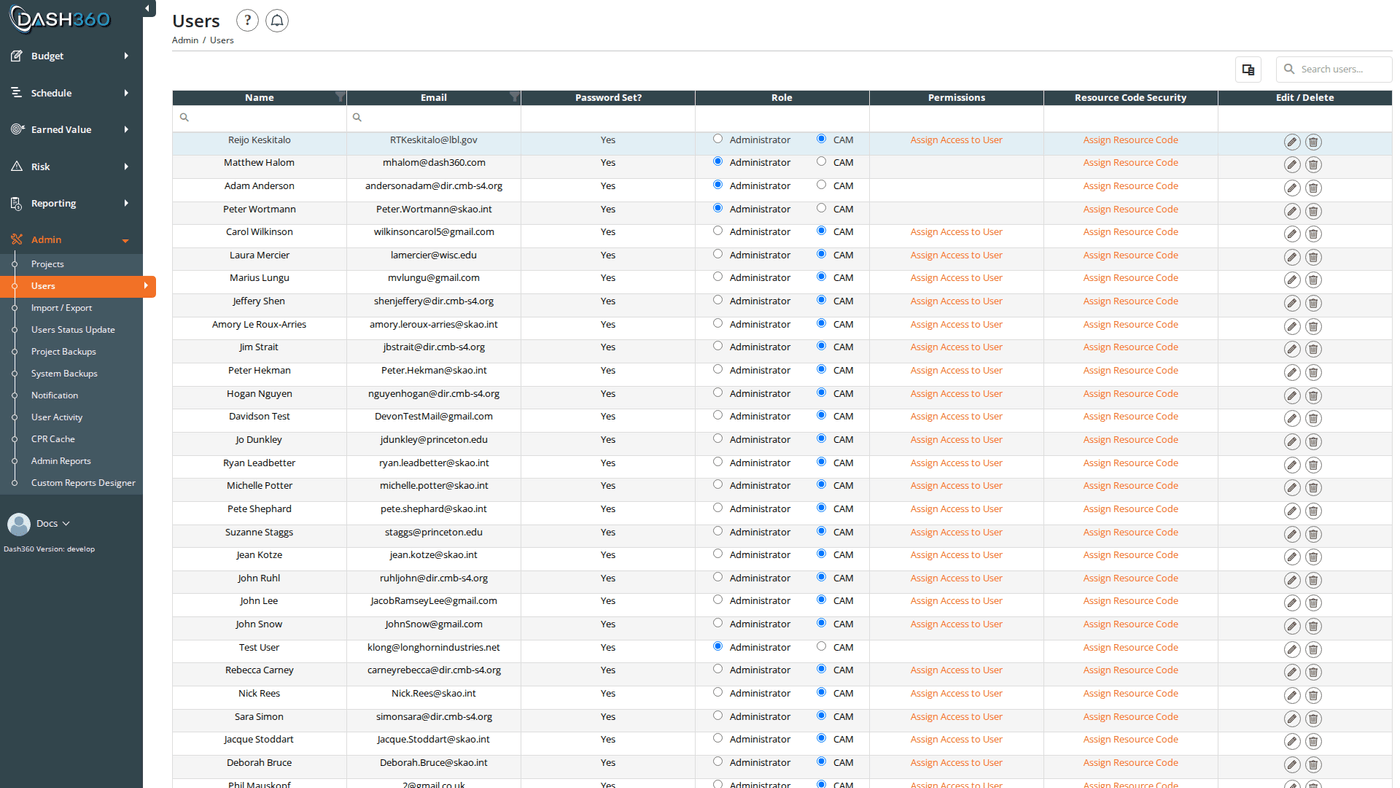
Task: Click the Email column filter icon
Action: (x=514, y=97)
